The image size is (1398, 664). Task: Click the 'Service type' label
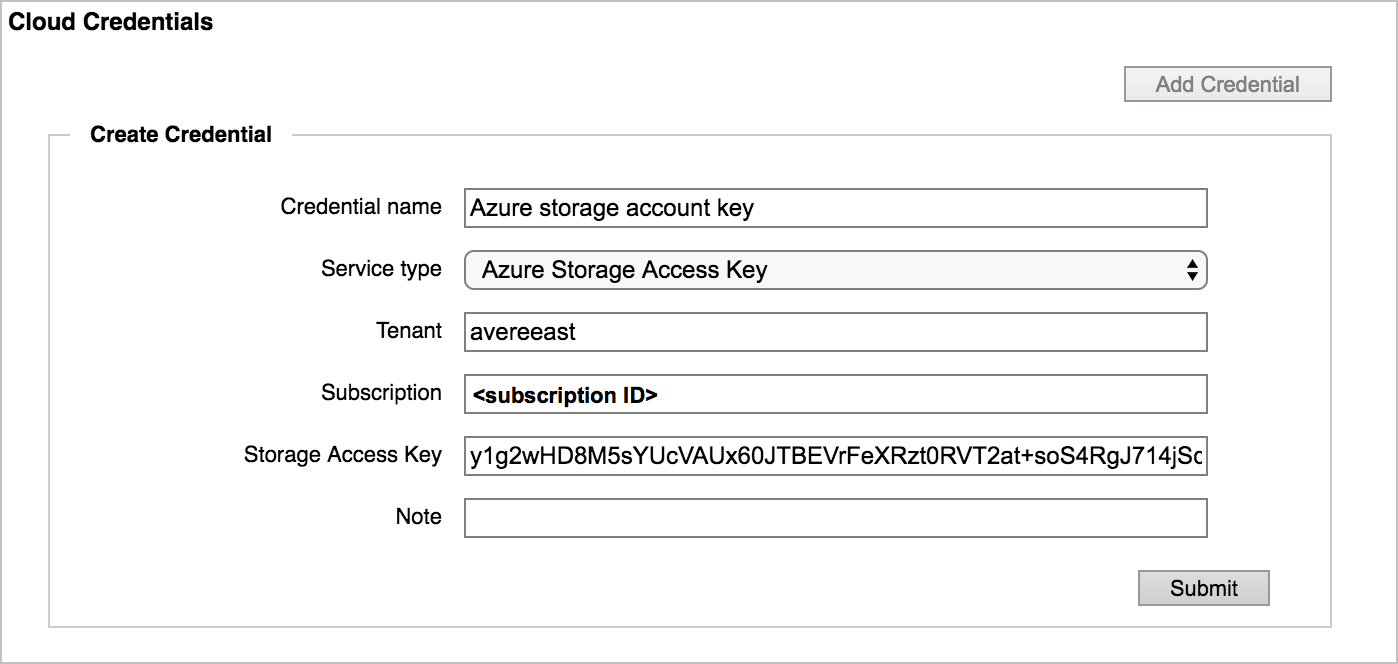[381, 269]
